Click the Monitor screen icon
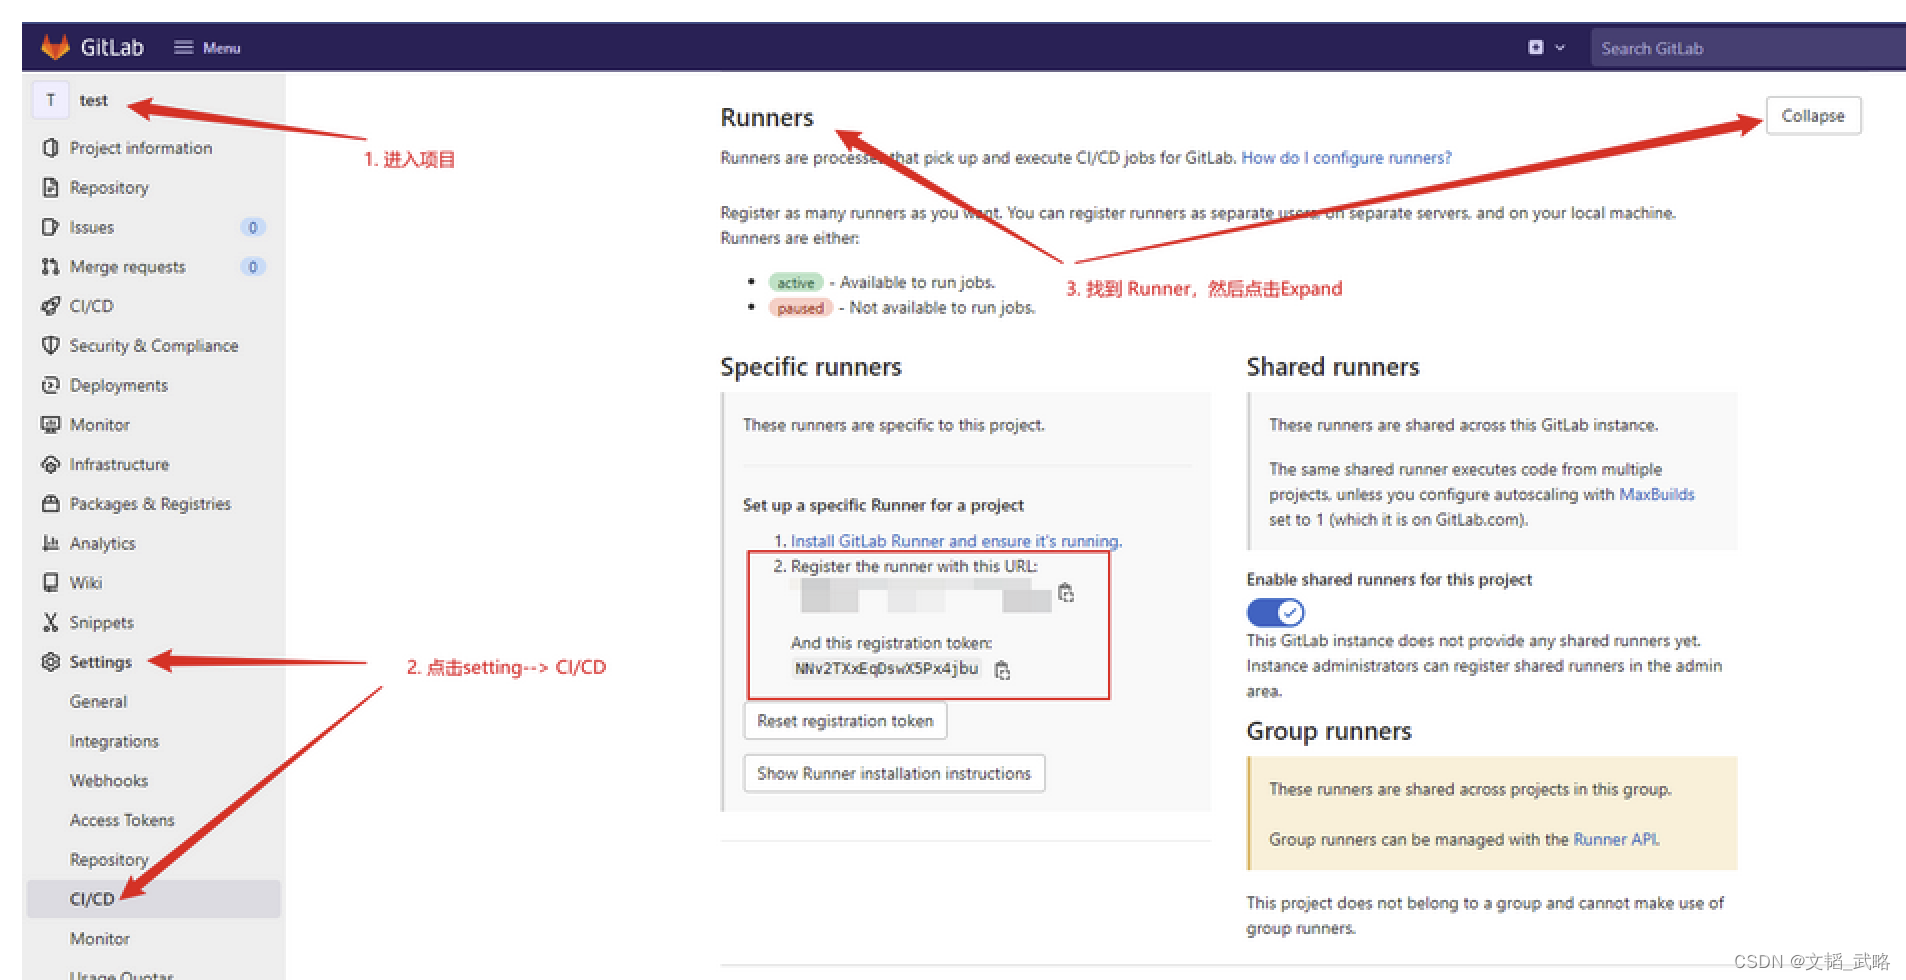This screenshot has width=1906, height=980. point(50,424)
